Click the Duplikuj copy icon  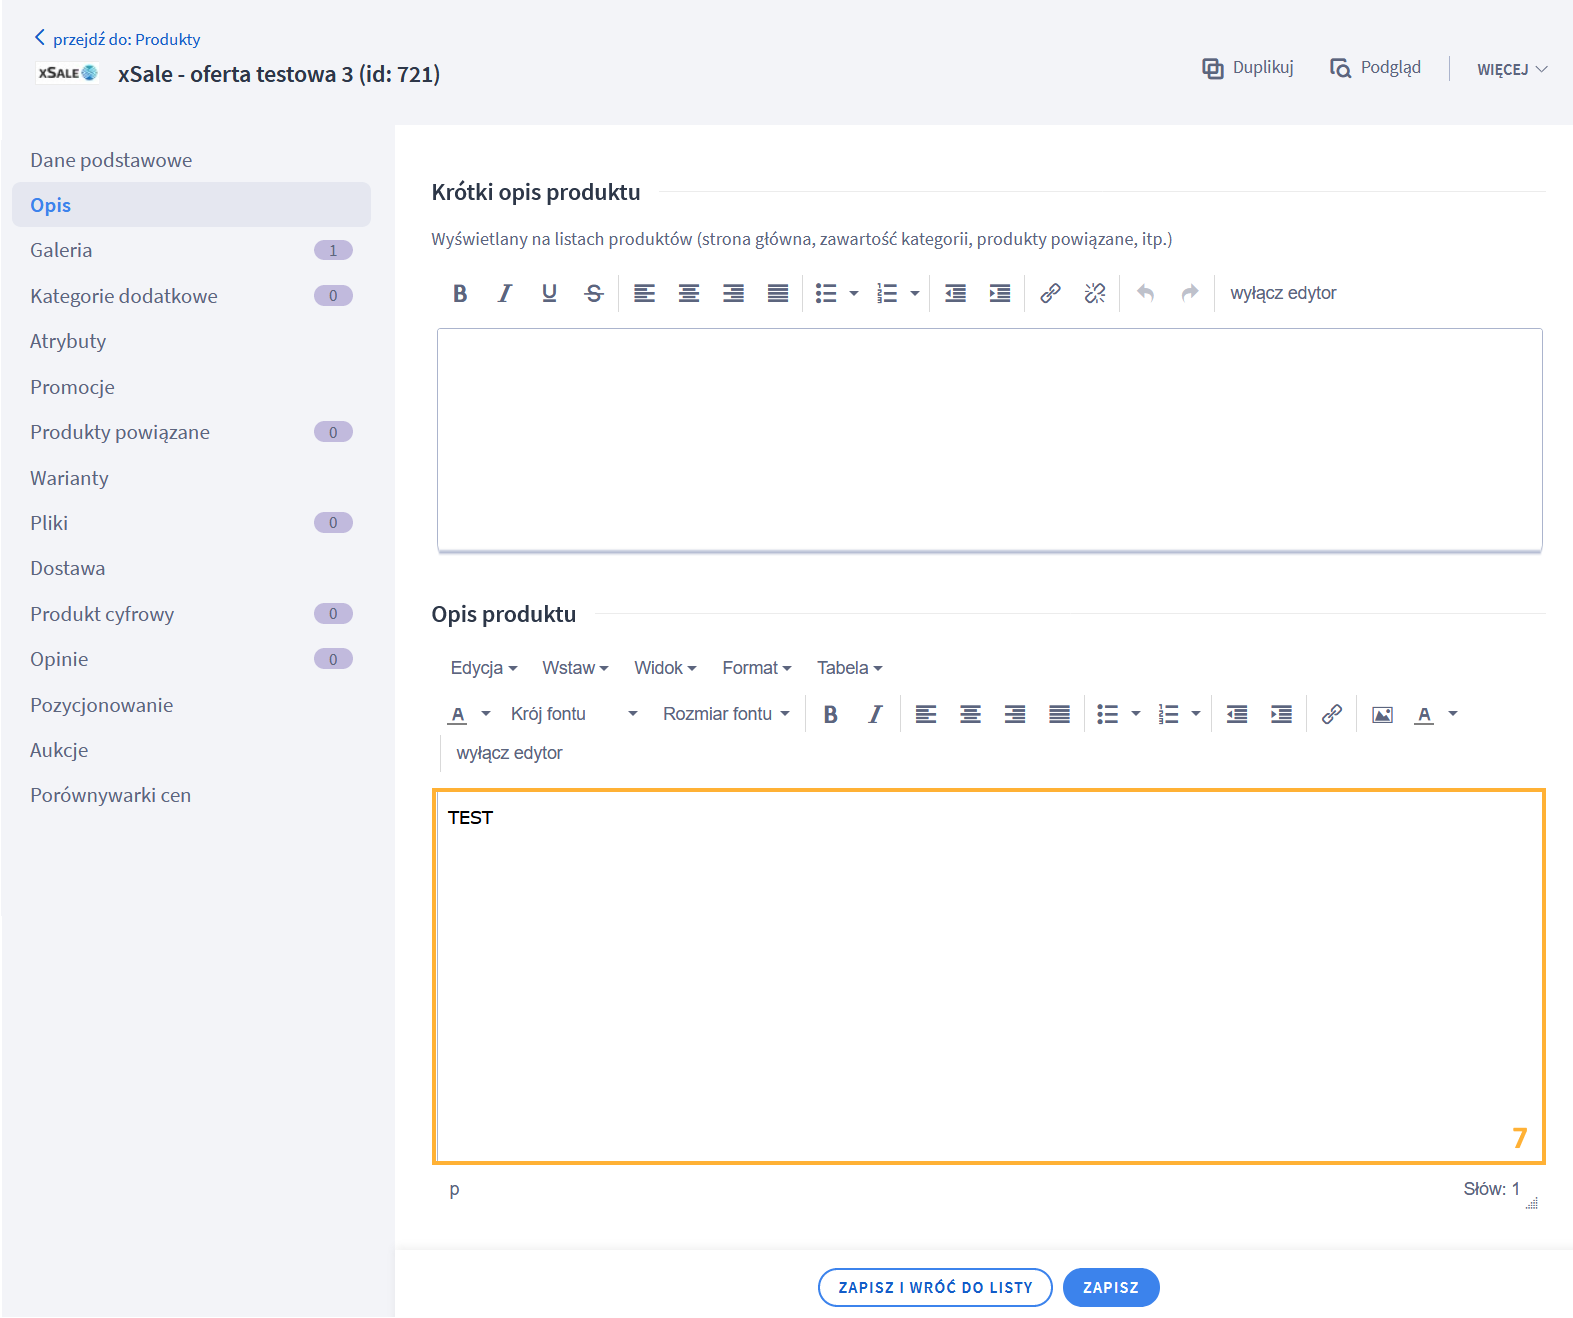click(x=1212, y=68)
